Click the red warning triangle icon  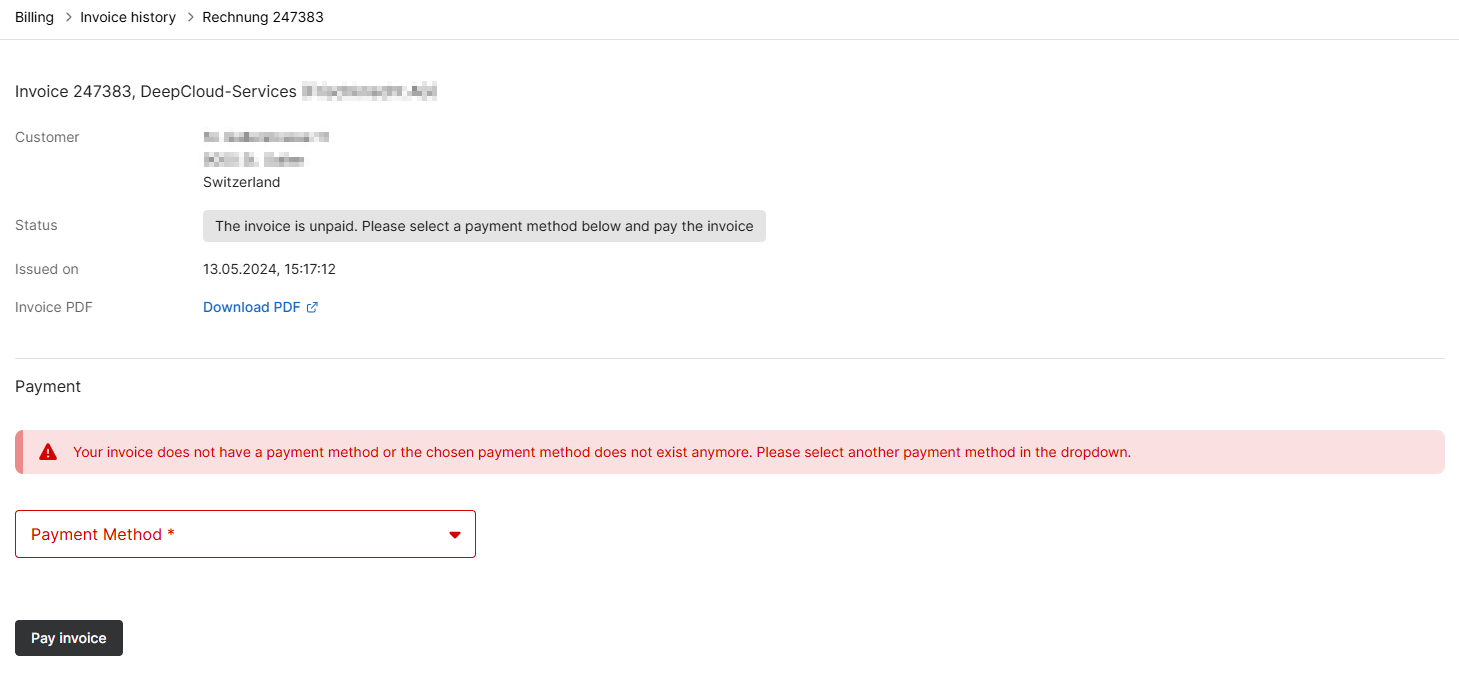click(48, 452)
